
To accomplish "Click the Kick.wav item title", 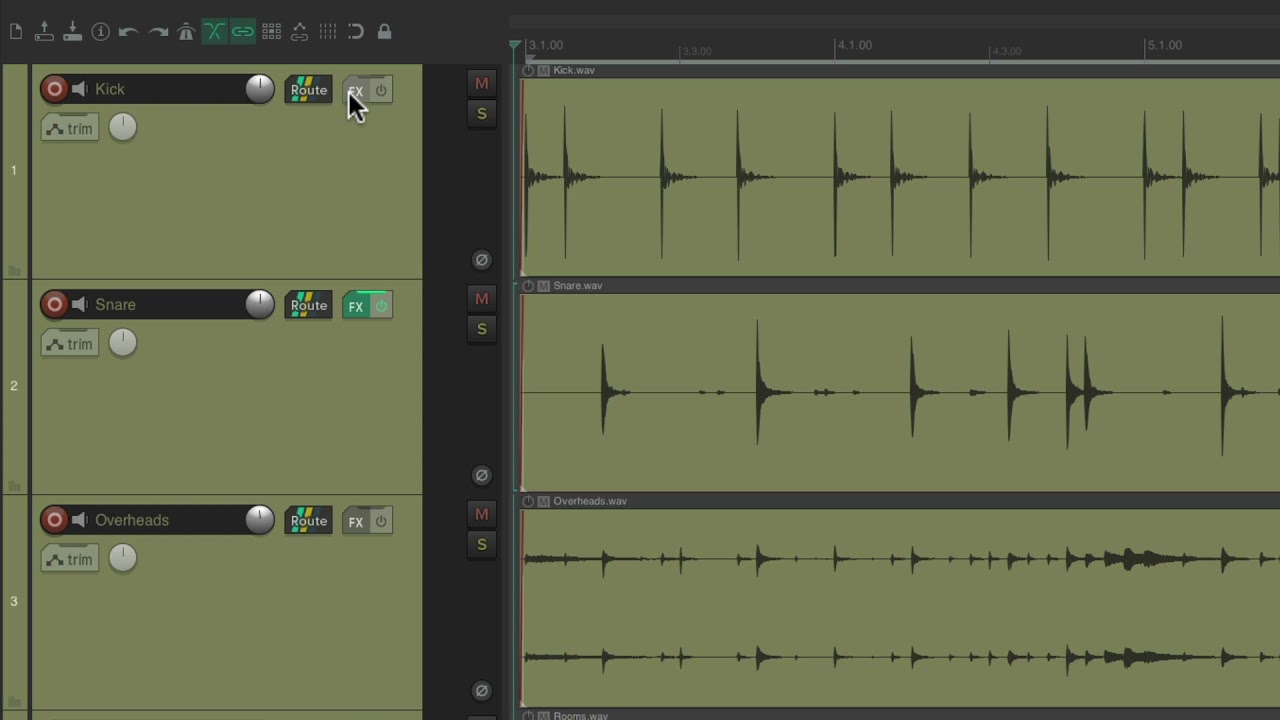I will pyautogui.click(x=574, y=70).
